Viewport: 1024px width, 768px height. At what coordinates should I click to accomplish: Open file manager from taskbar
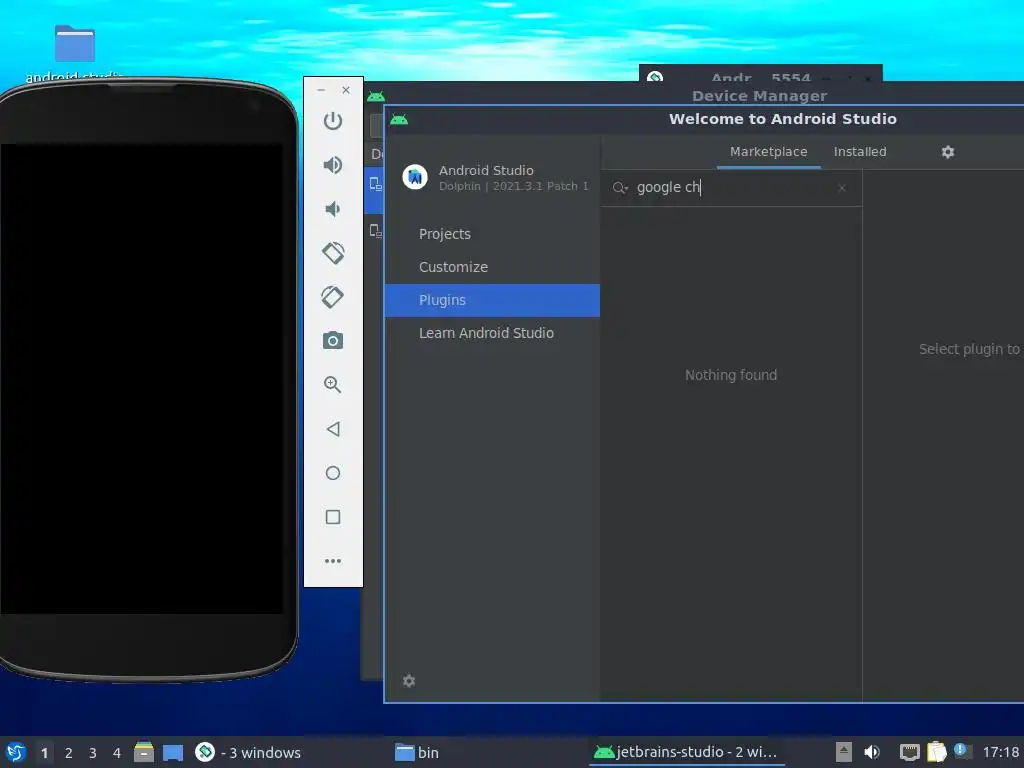click(144, 752)
